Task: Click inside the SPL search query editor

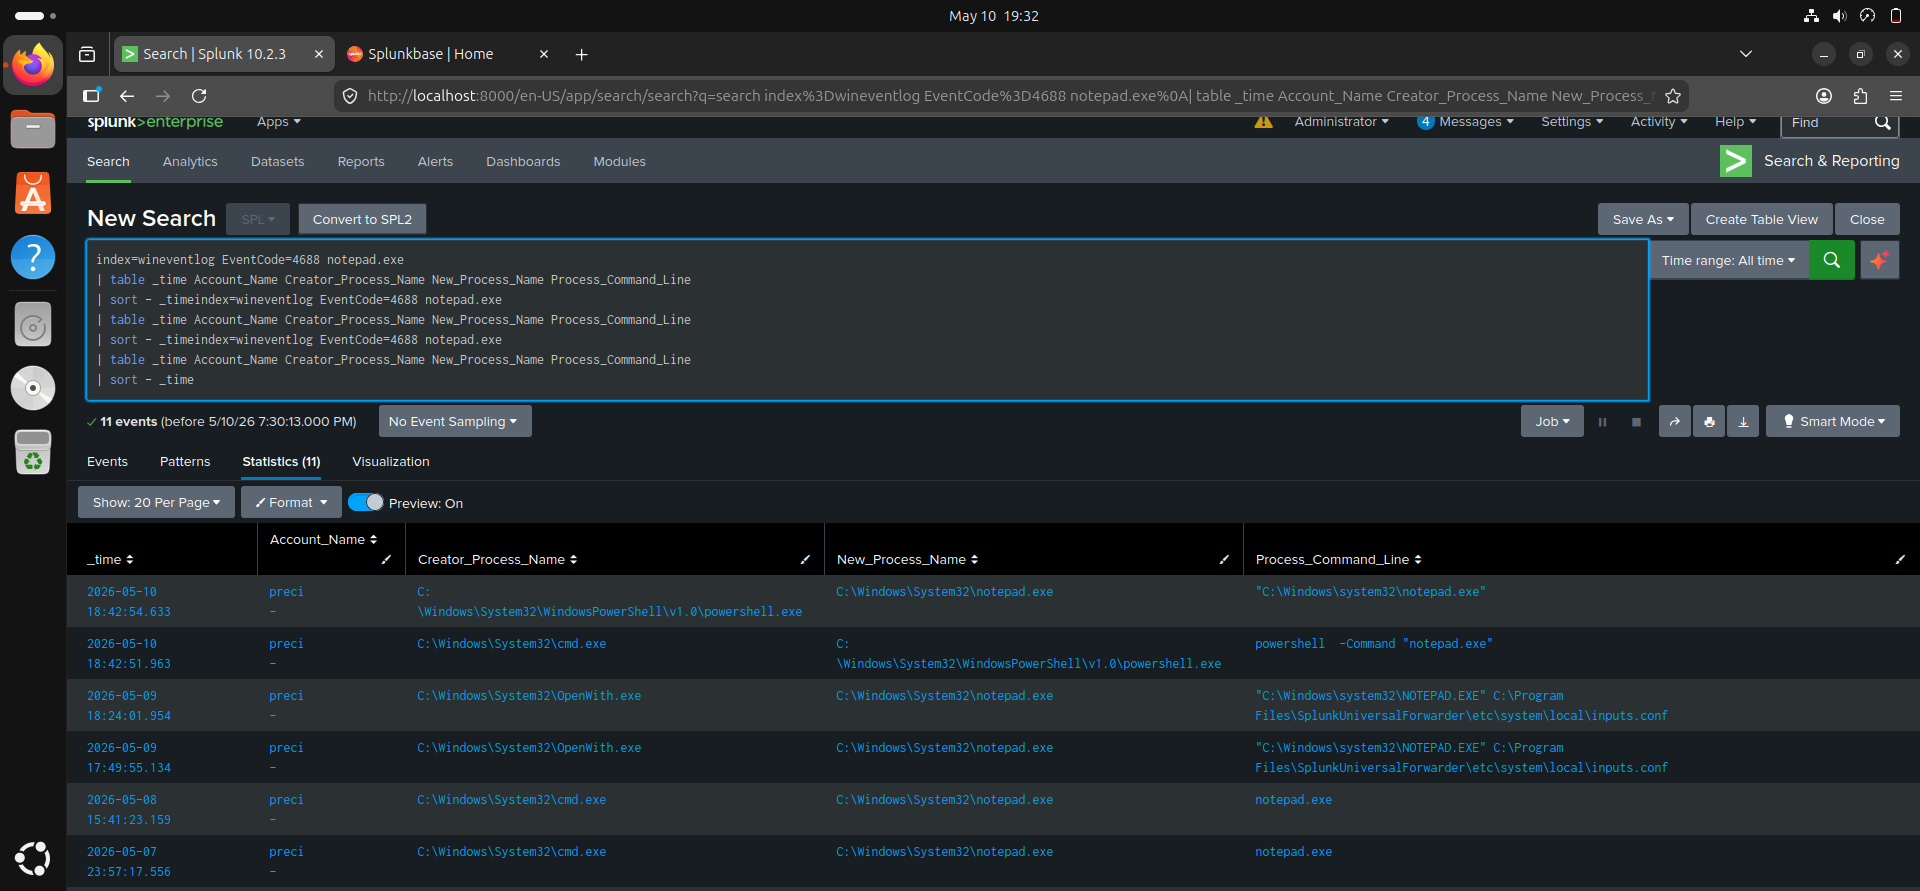Action: point(867,320)
